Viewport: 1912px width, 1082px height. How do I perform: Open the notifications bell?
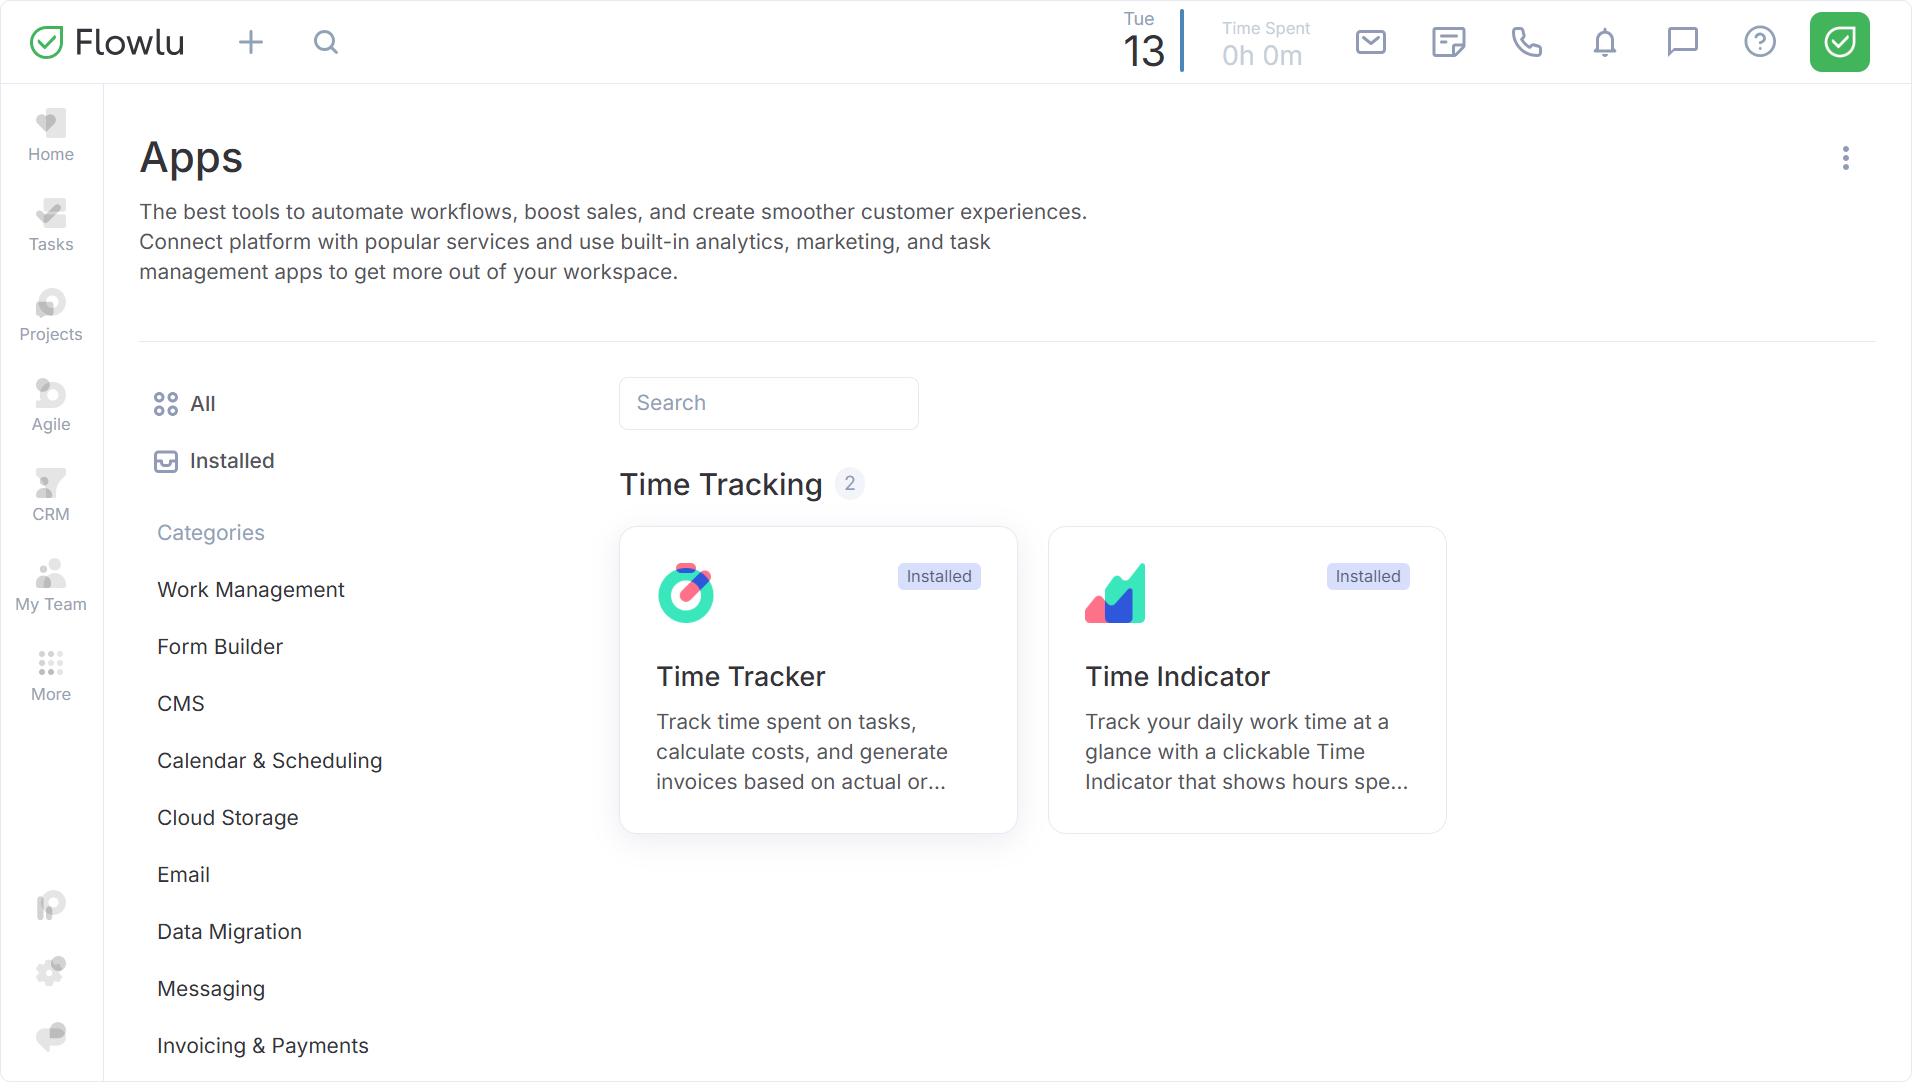coord(1604,42)
